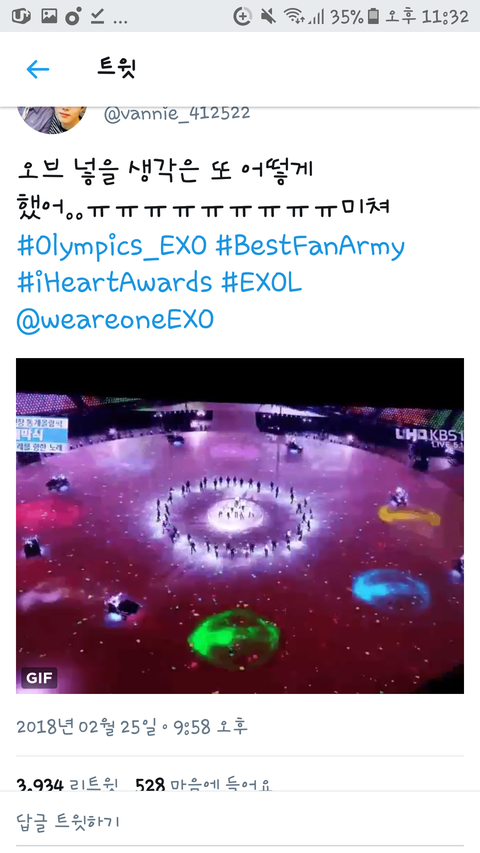
Task: Tap the image notification icon in status bar
Action: [x=49, y=16]
